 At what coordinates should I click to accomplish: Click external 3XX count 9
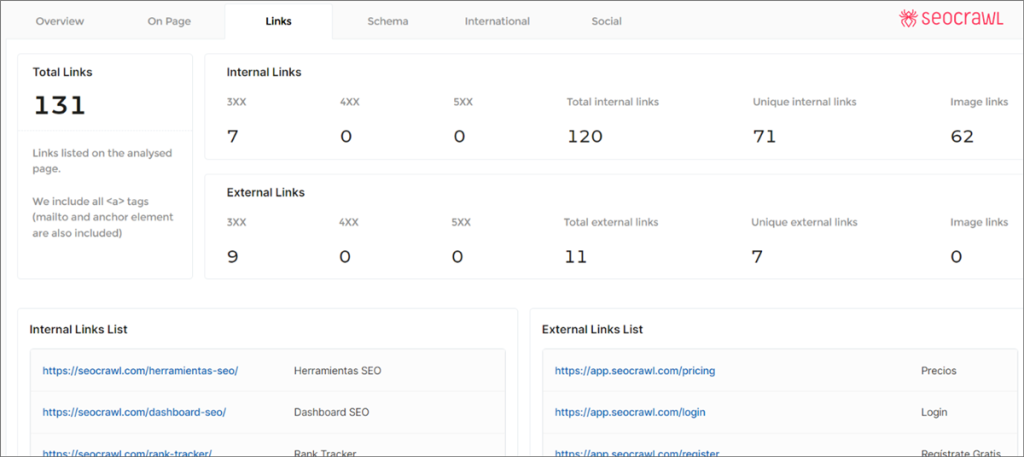(x=232, y=257)
